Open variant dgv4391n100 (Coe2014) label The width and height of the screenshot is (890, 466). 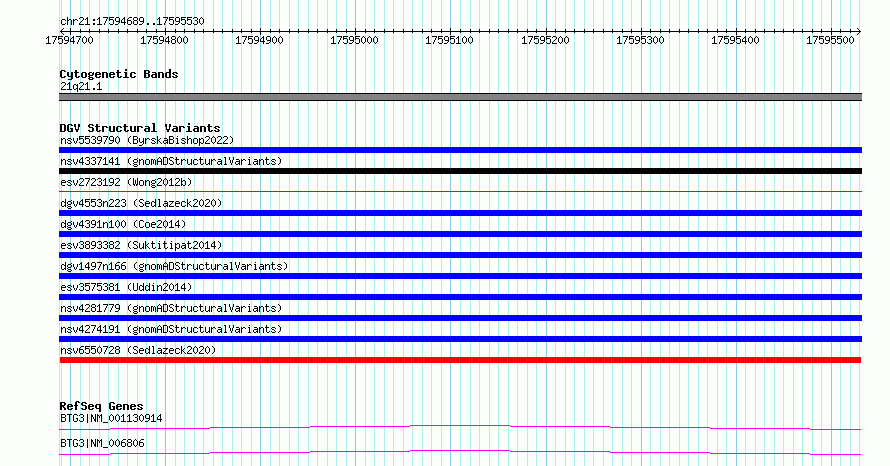point(123,224)
